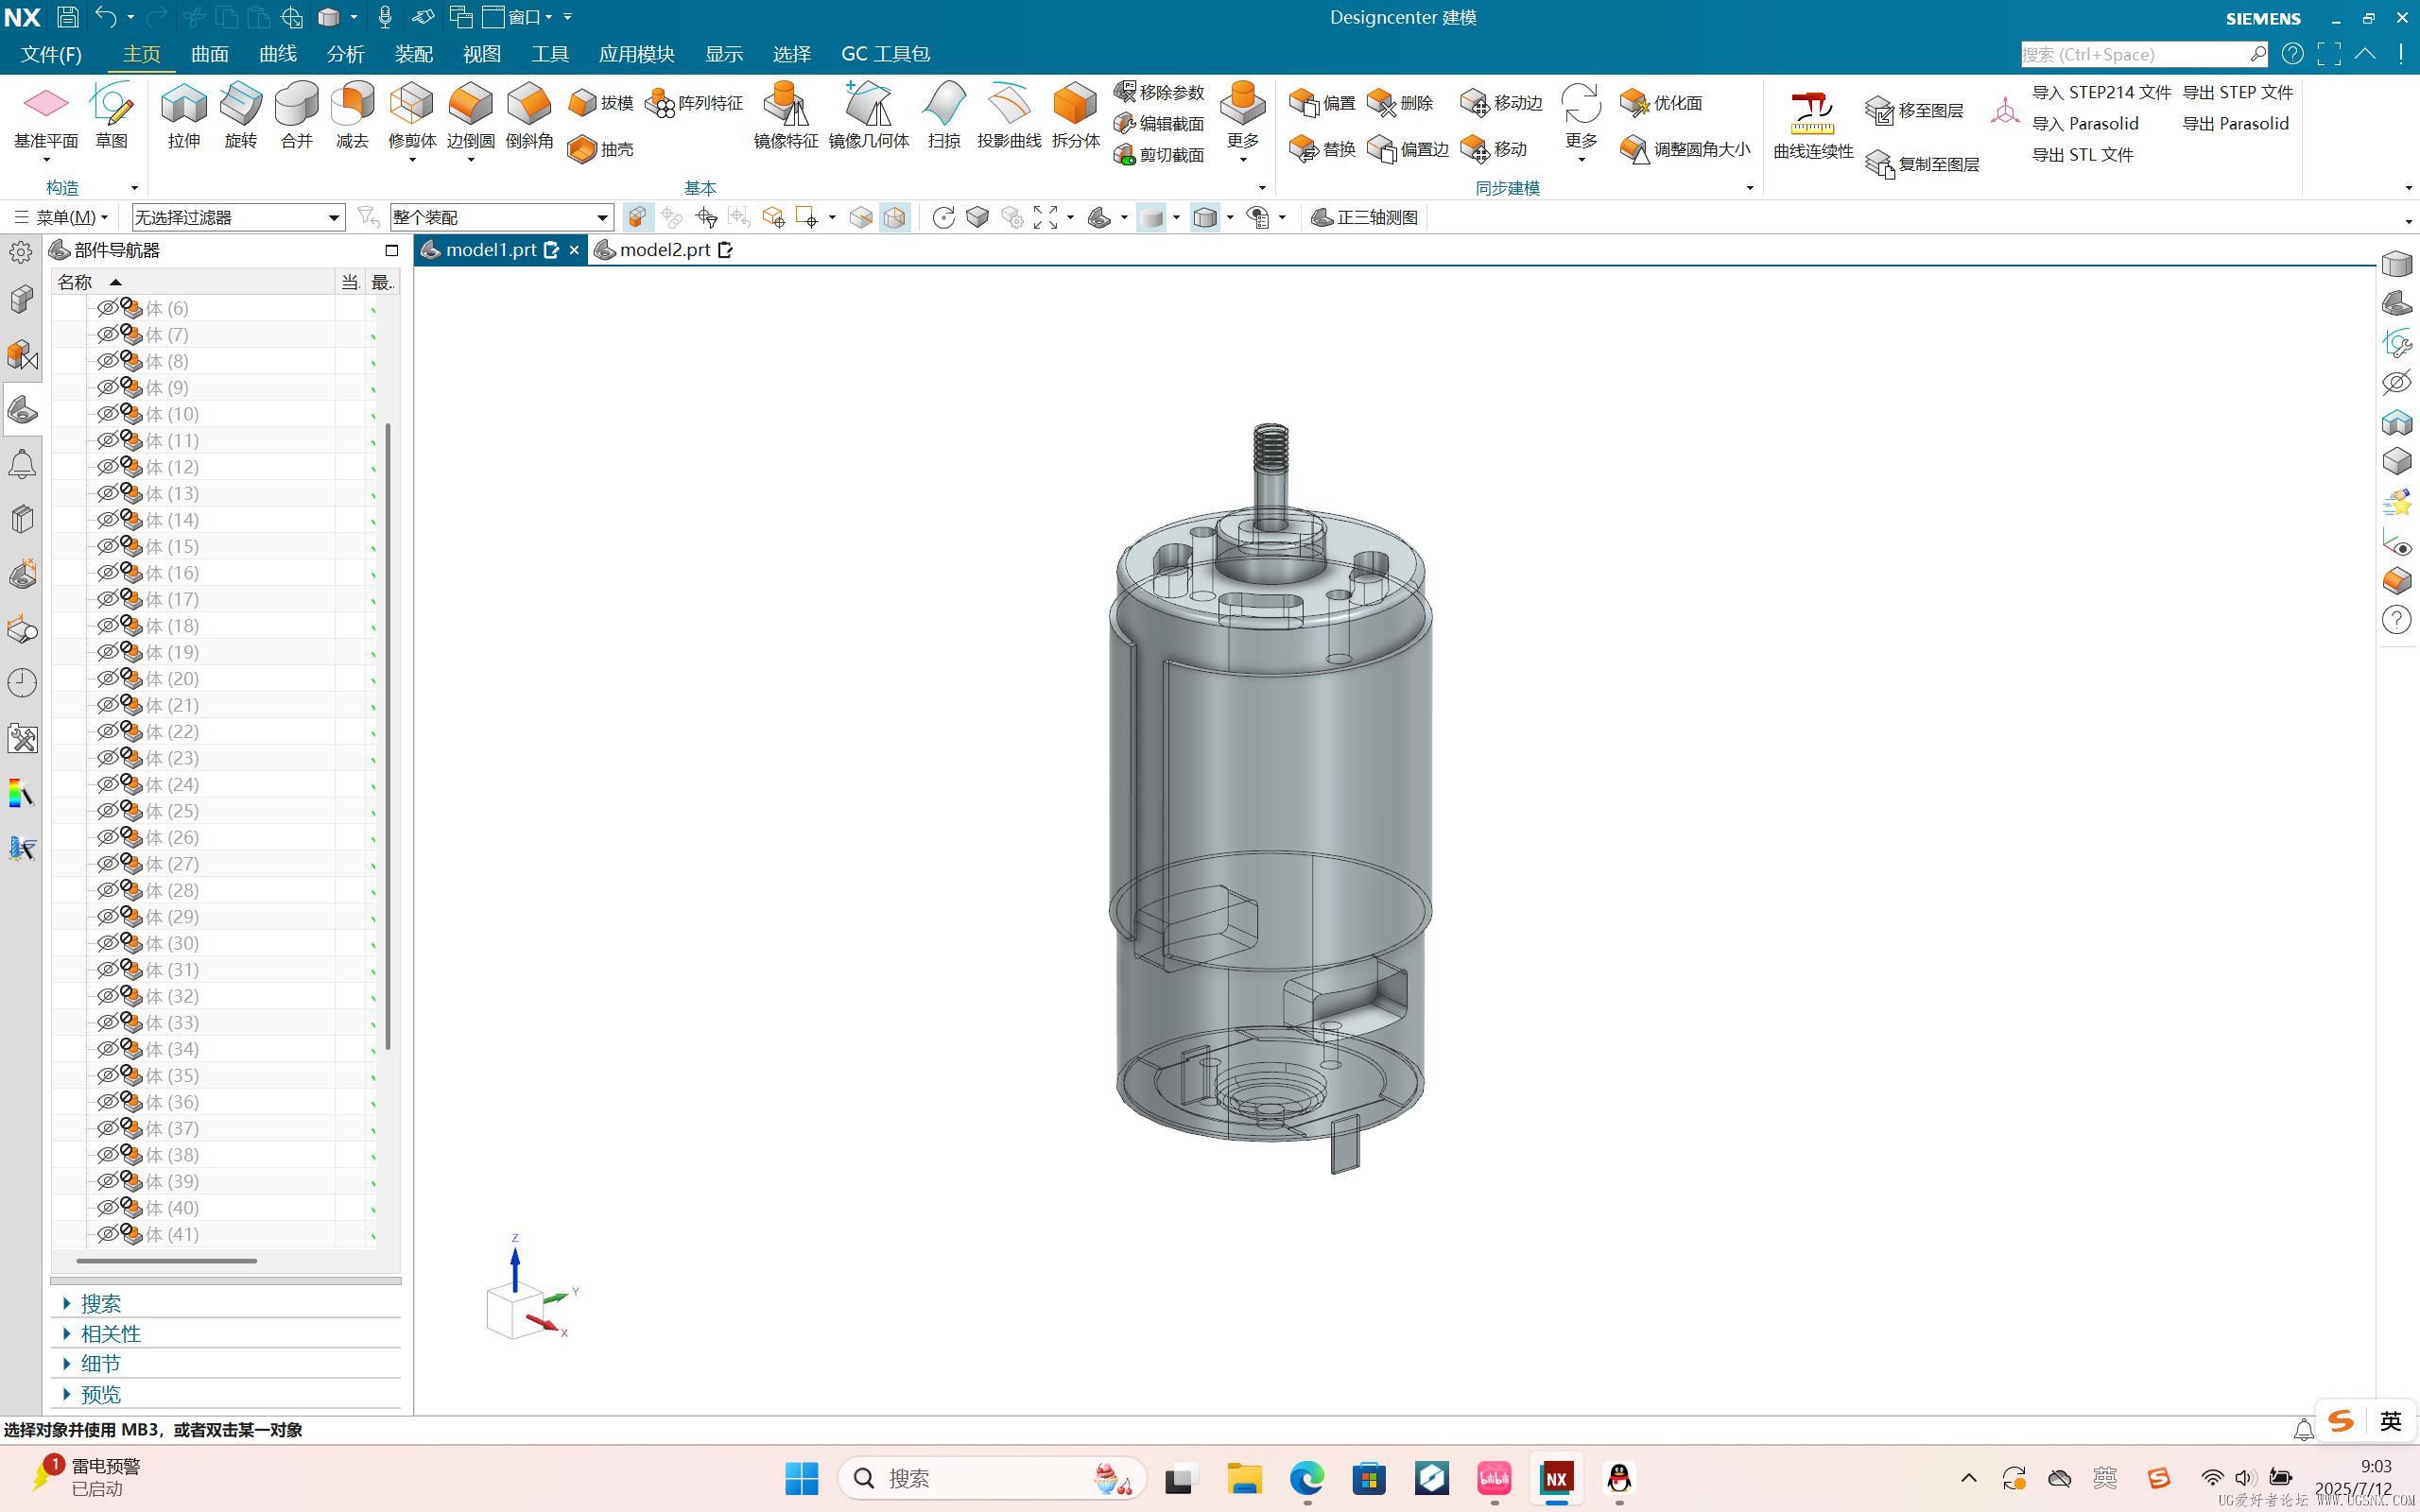The width and height of the screenshot is (2420, 1512).
Task: Select the 移动边 tool
Action: [x=1501, y=103]
